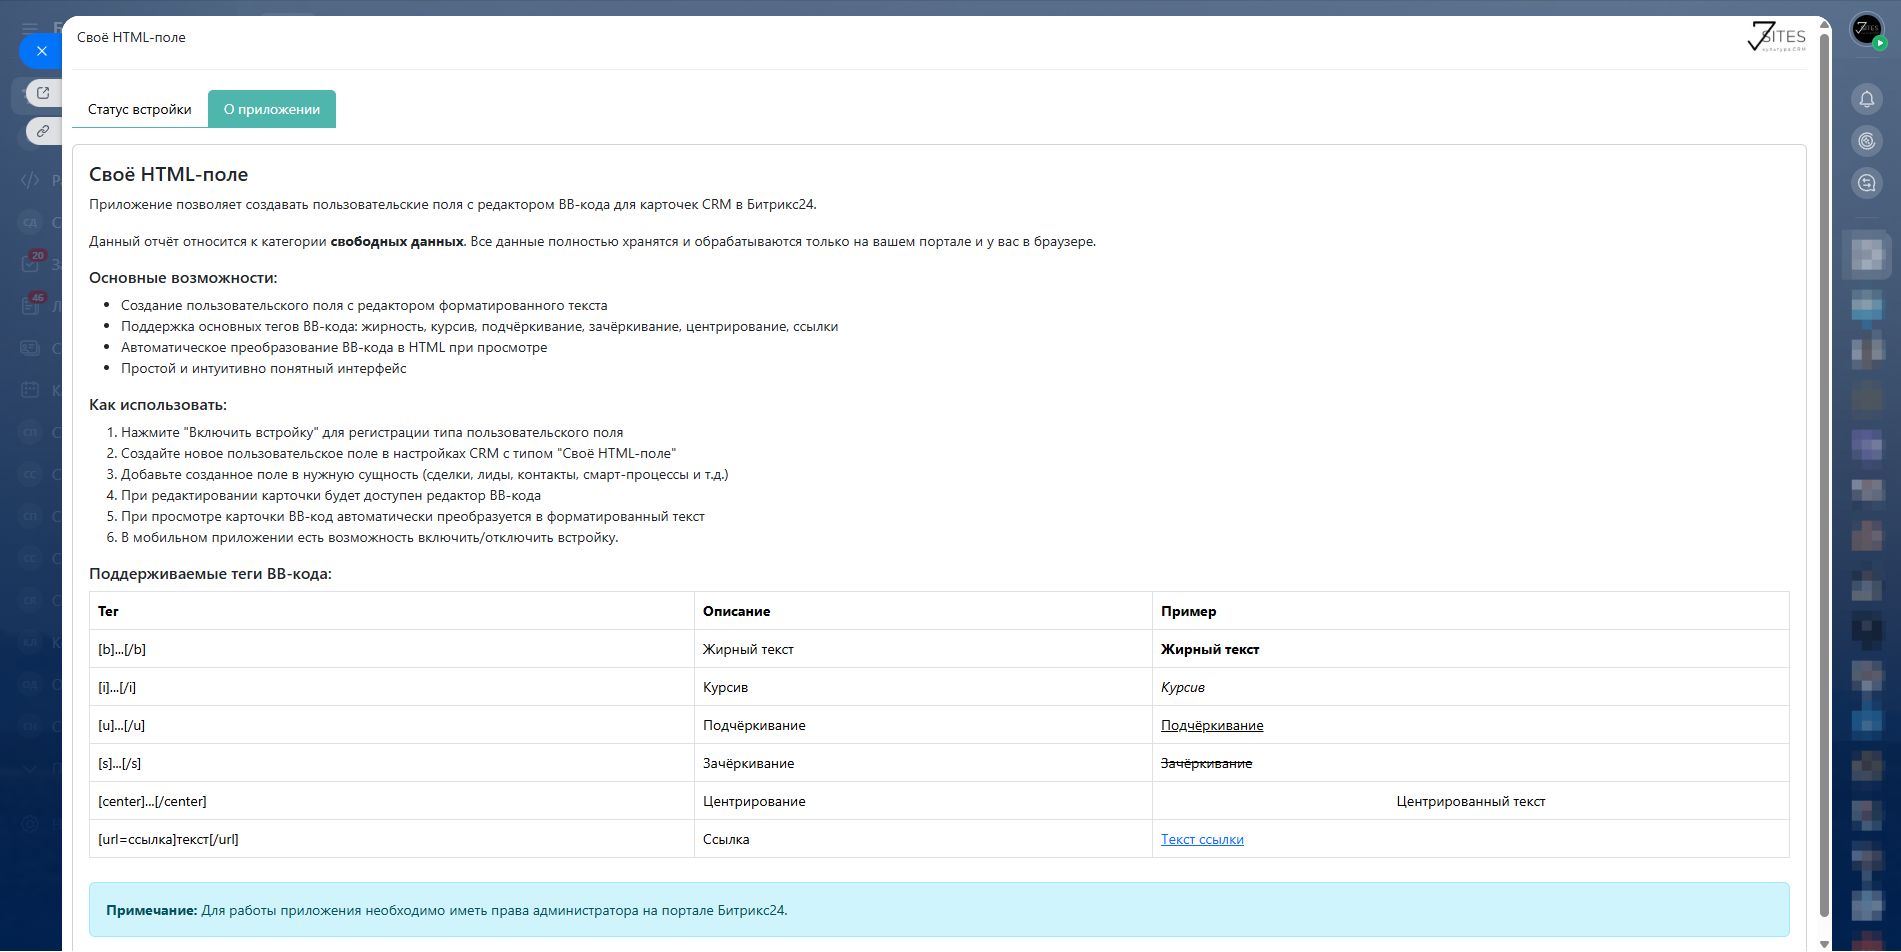Click the large Своё HTML-поле heading
Screen dimensions: 1901x952
[168, 174]
